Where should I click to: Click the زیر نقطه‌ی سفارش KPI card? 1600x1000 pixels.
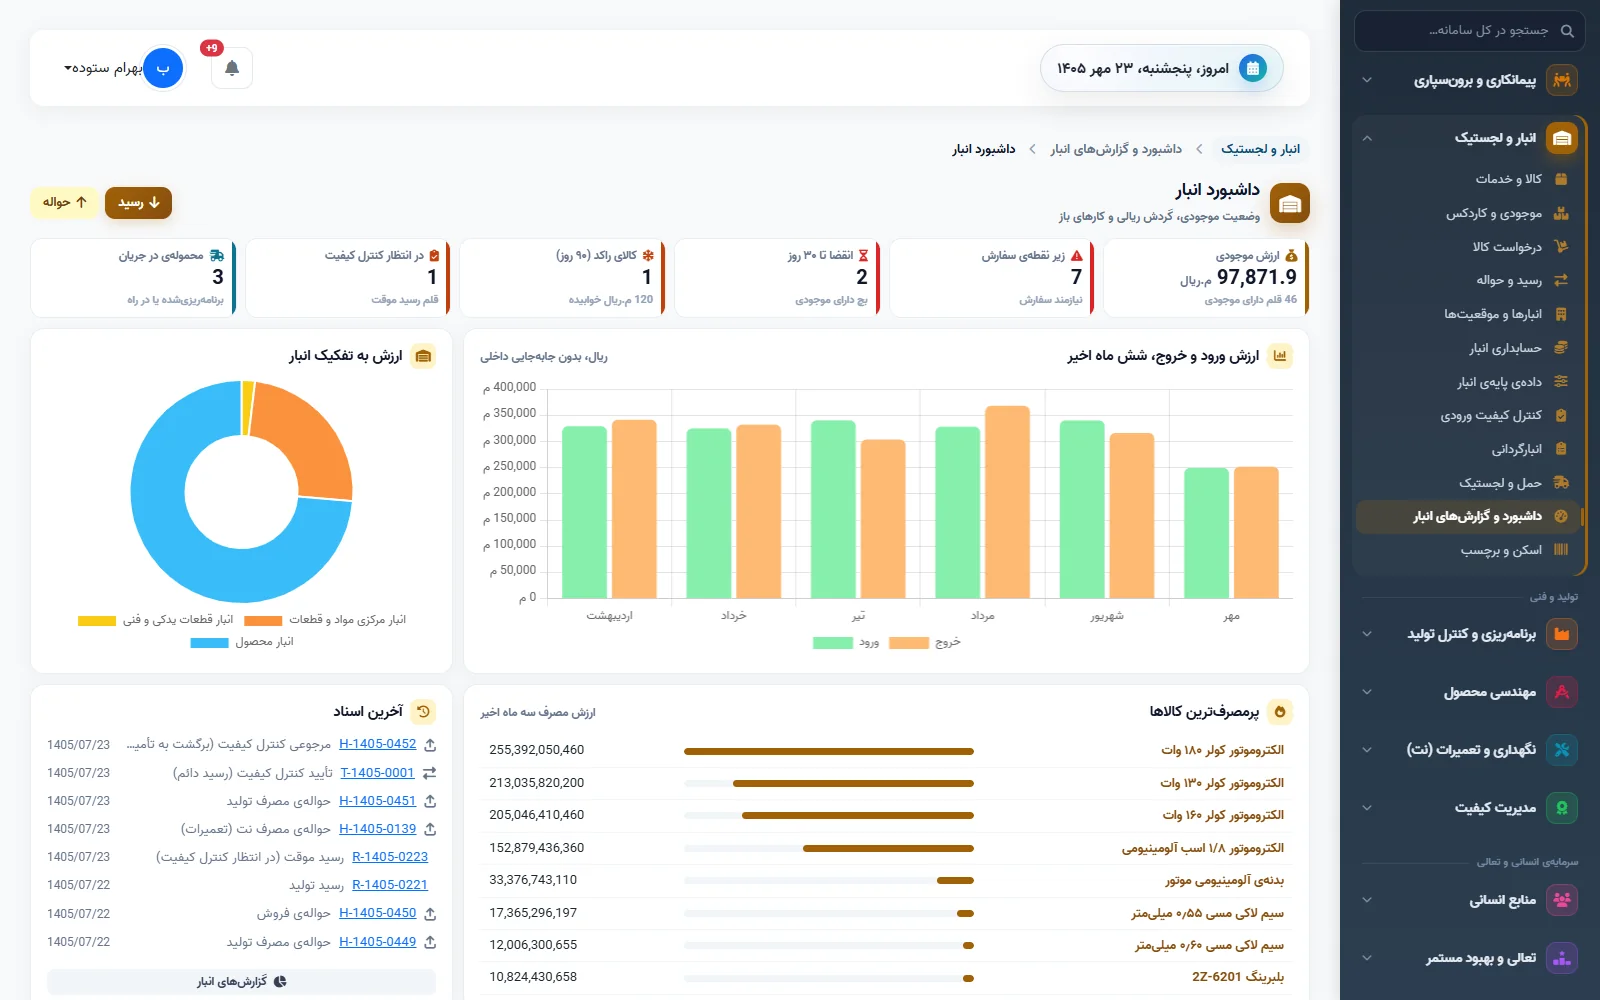pos(991,277)
